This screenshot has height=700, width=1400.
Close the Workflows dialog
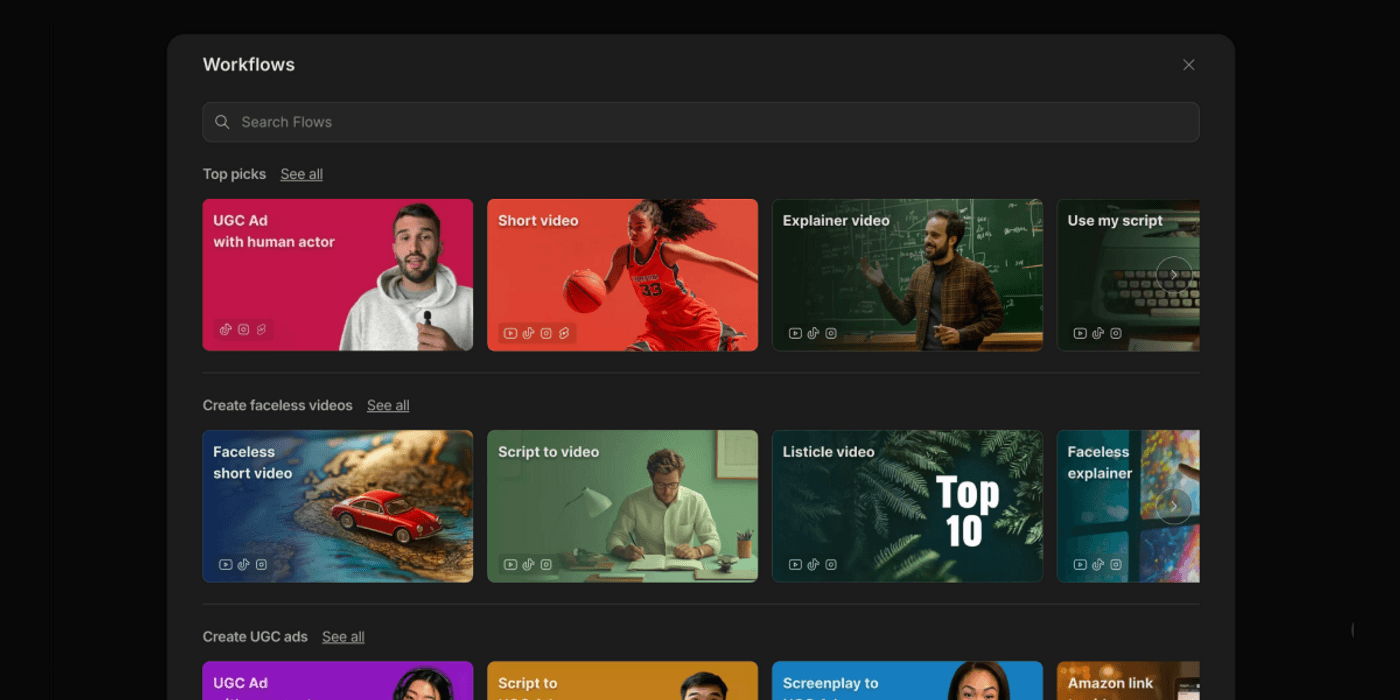[1188, 65]
